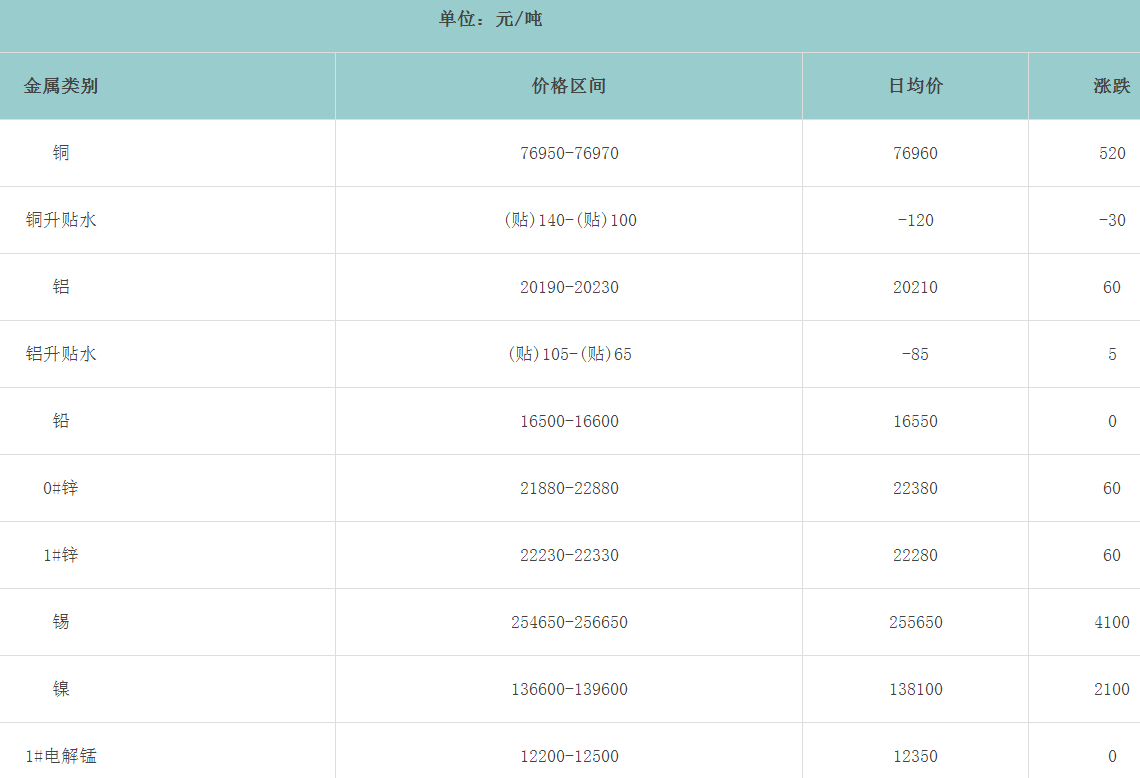Select the 21880-22880 price range cell

pos(569,488)
